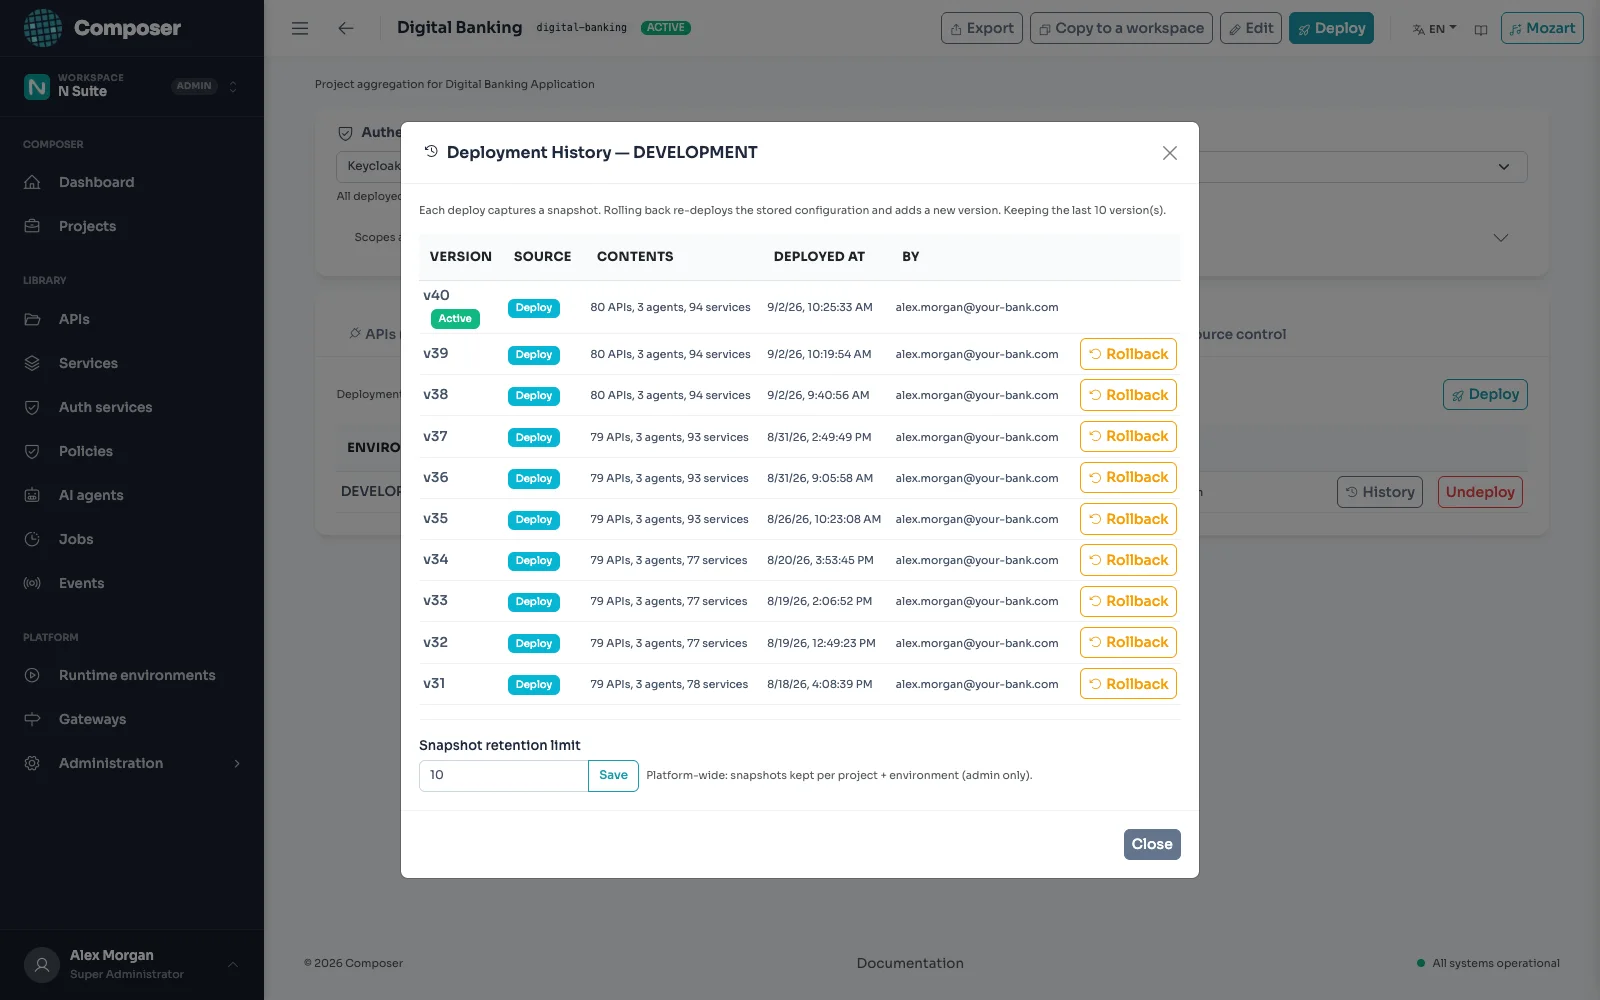Expand the Administration submenu
This screenshot has height=1000, width=1600.
tap(132, 763)
